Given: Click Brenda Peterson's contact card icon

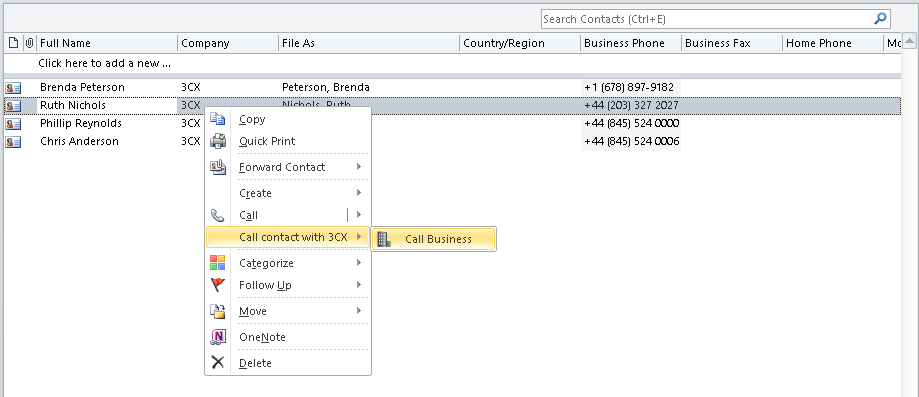Looking at the screenshot, I should pyautogui.click(x=13, y=88).
